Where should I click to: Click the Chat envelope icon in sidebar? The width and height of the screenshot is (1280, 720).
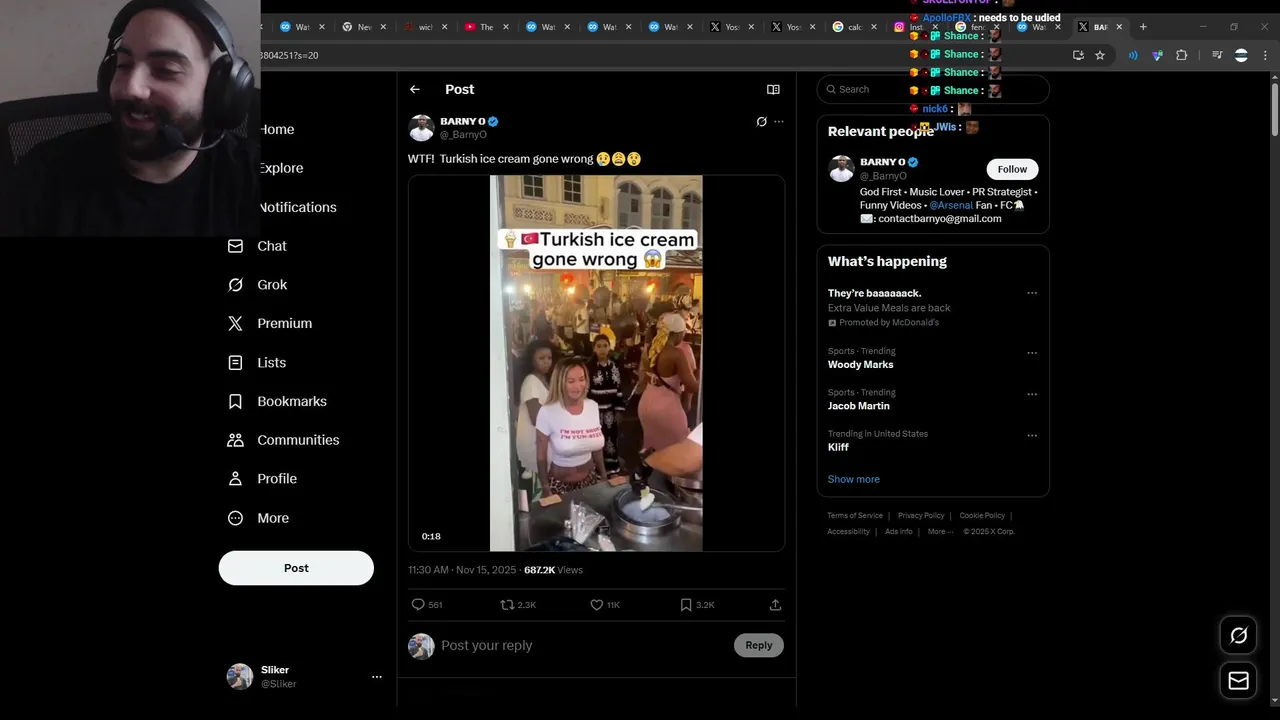(235, 246)
